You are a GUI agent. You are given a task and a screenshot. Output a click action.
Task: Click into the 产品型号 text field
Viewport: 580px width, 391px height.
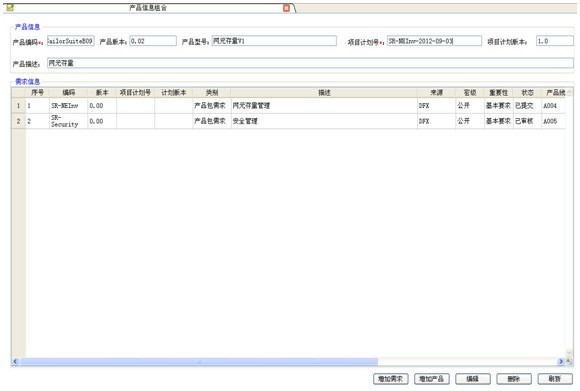point(274,41)
